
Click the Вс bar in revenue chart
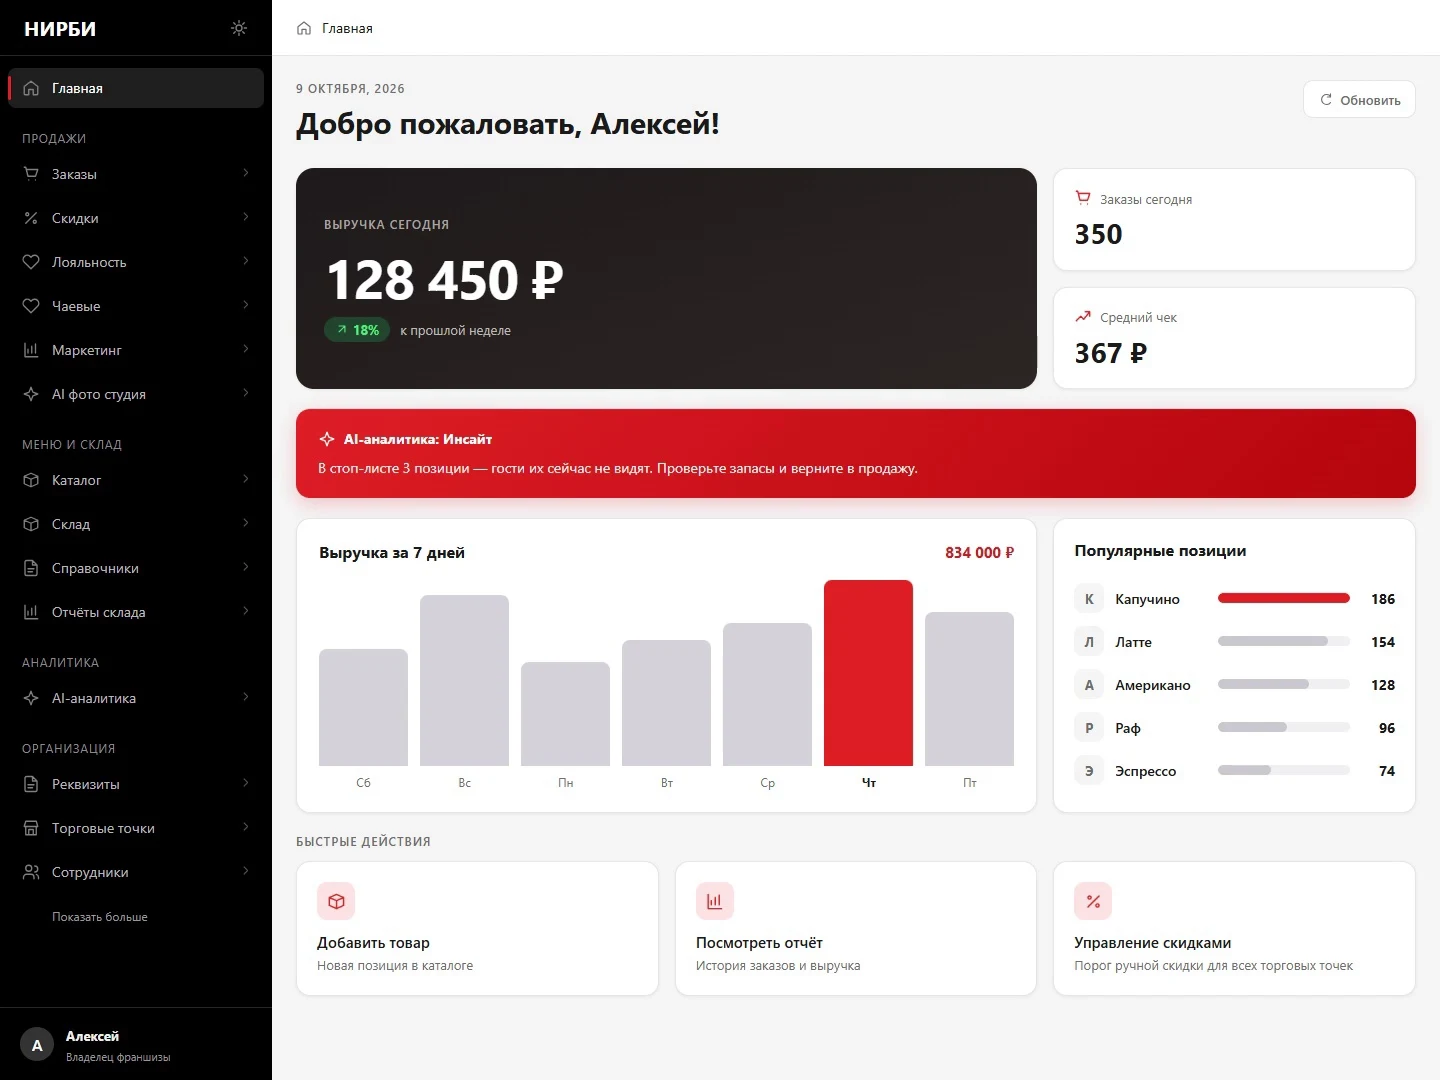pyautogui.click(x=464, y=680)
